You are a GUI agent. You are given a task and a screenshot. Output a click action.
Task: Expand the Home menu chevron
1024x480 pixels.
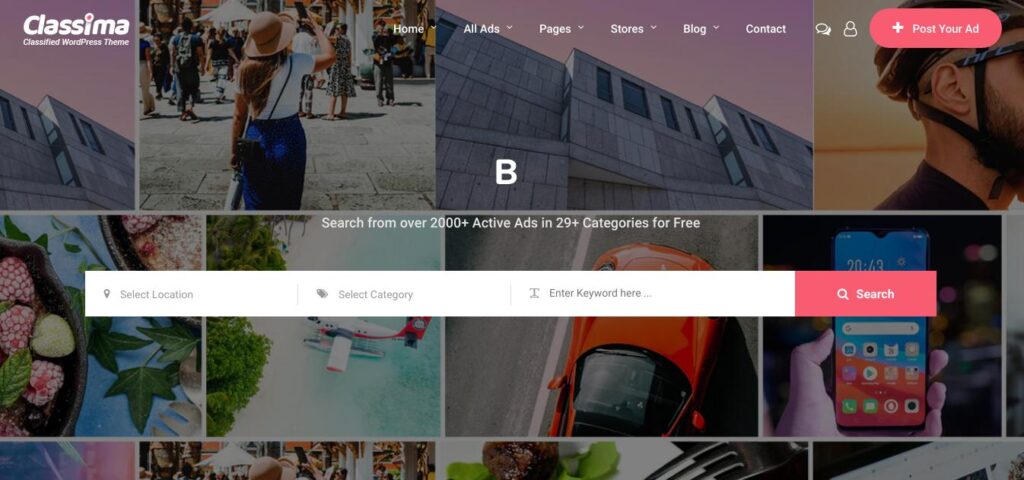click(x=434, y=27)
